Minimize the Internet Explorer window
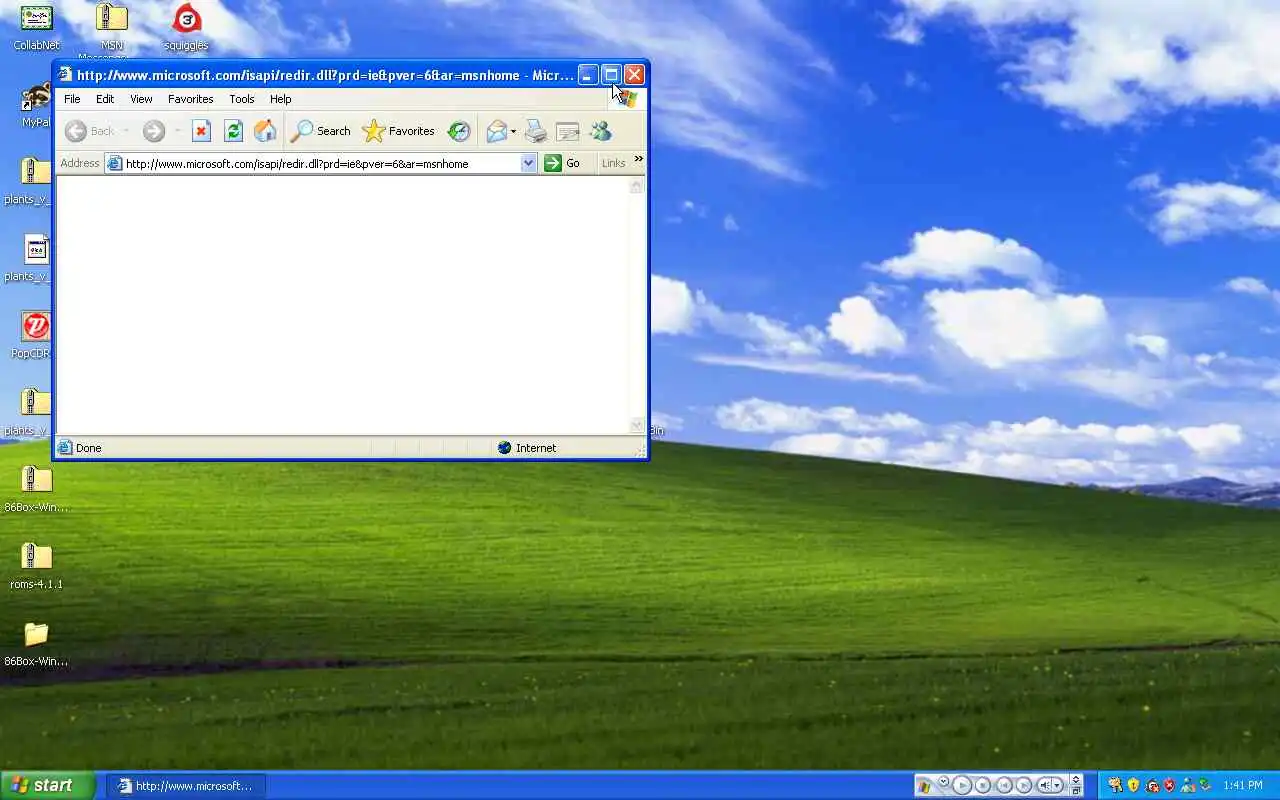1280x800 pixels. [588, 75]
